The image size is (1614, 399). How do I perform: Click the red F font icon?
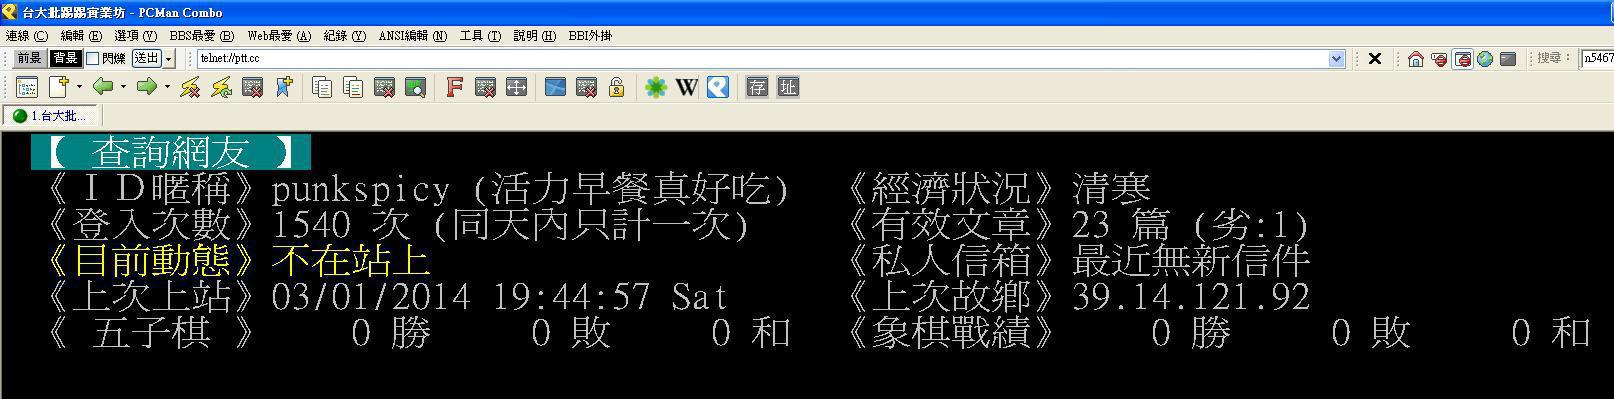point(454,88)
